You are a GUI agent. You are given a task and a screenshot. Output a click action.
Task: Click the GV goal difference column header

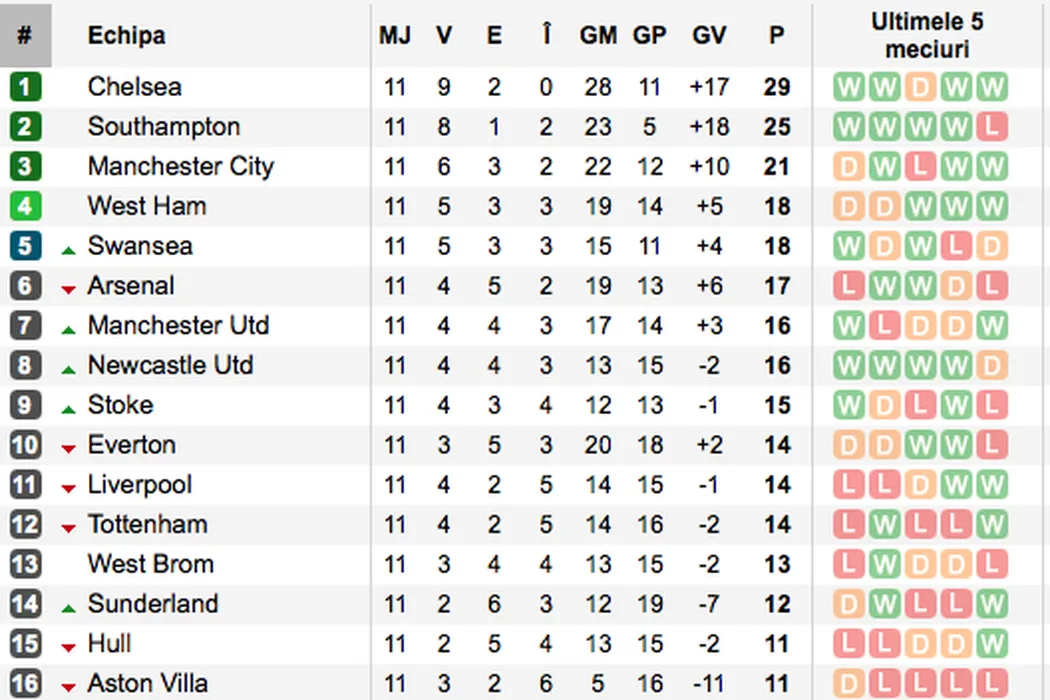[x=709, y=36]
